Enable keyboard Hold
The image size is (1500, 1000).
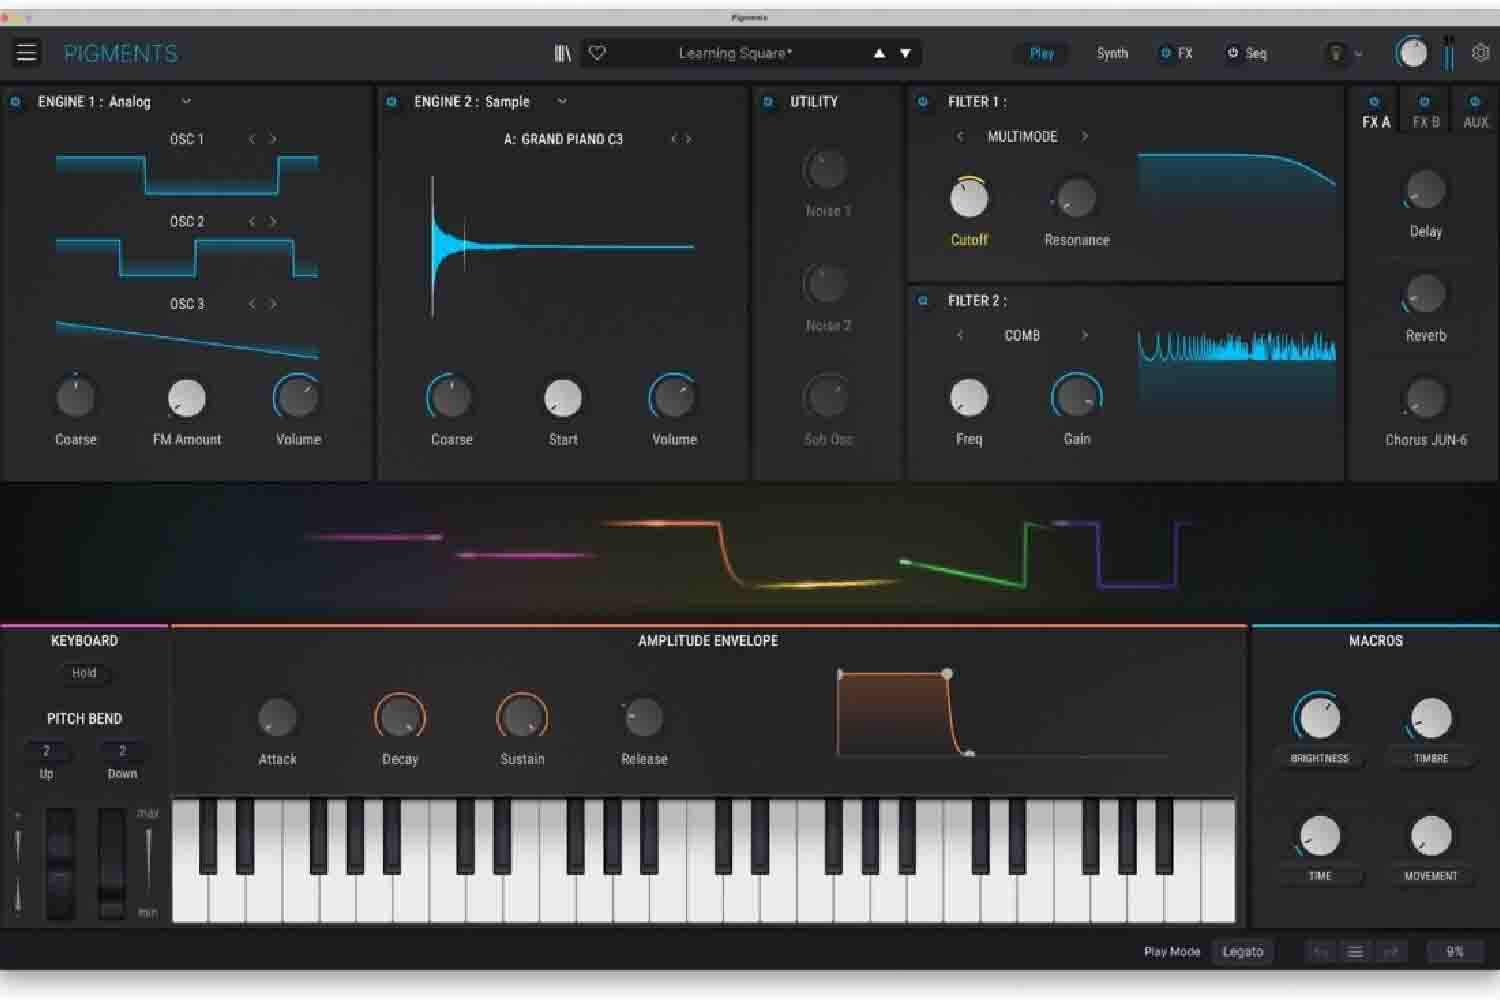point(84,673)
